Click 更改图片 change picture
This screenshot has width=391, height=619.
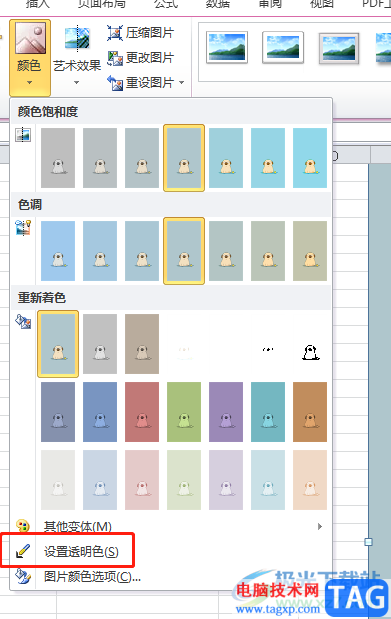click(141, 58)
